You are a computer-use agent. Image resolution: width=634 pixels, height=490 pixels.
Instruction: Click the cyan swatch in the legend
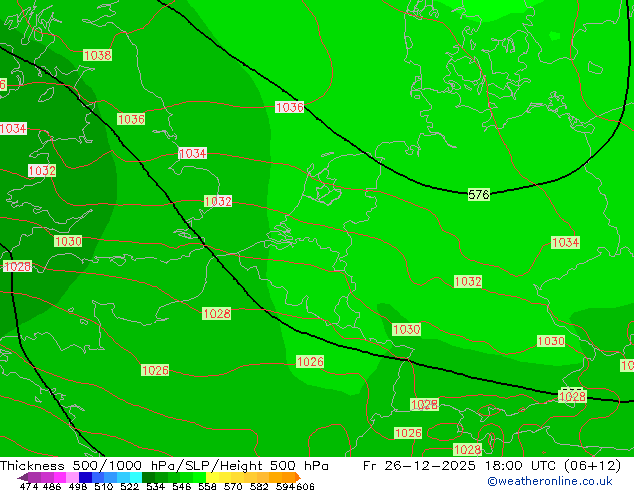pyautogui.click(x=136, y=477)
